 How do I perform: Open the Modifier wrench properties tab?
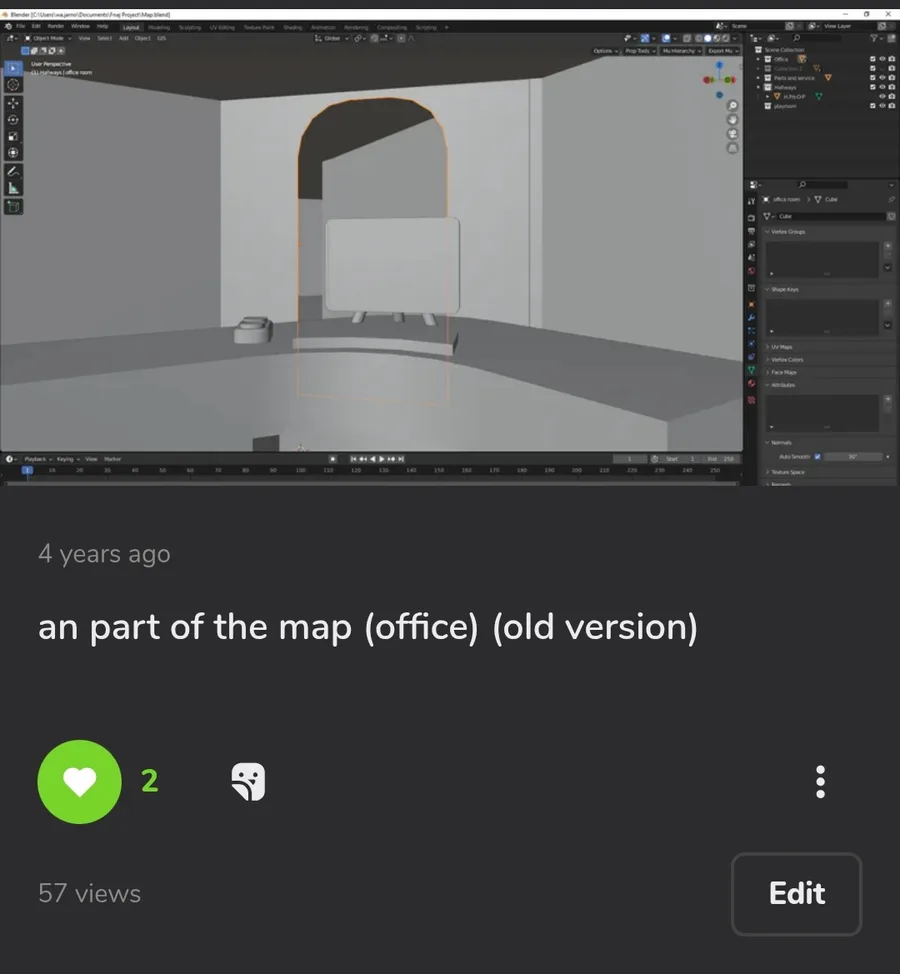(x=752, y=317)
